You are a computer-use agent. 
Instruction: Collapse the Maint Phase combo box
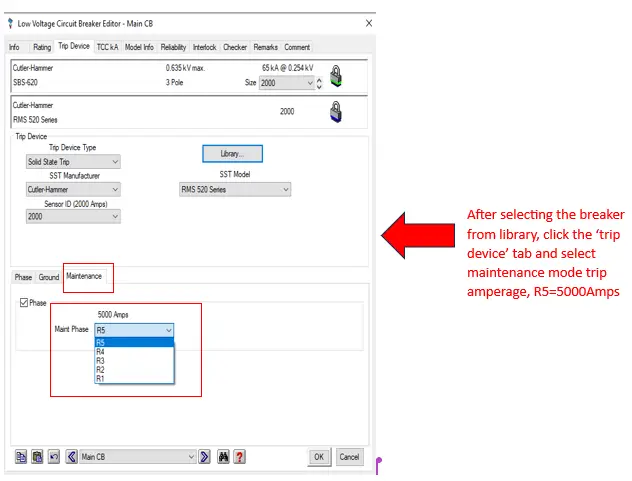169,330
